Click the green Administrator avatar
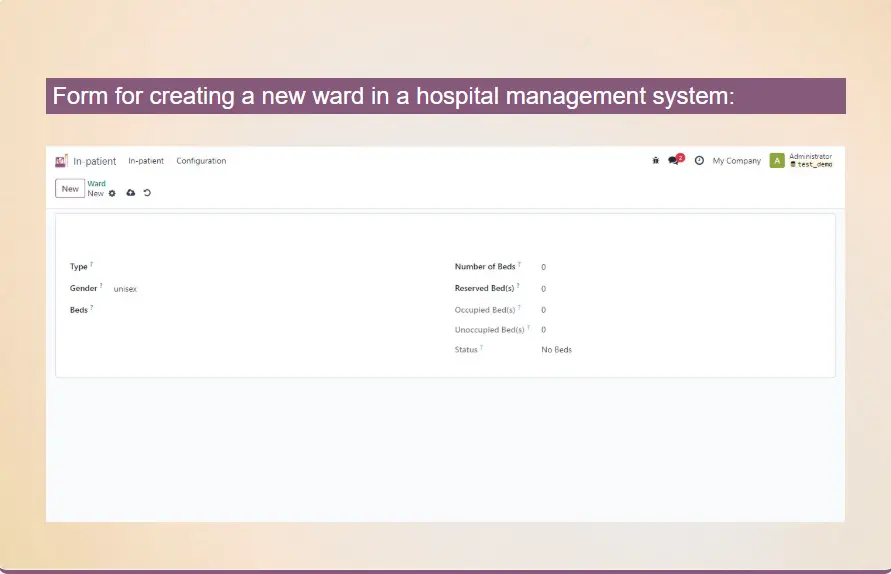This screenshot has height=574, width=891. coord(777,161)
